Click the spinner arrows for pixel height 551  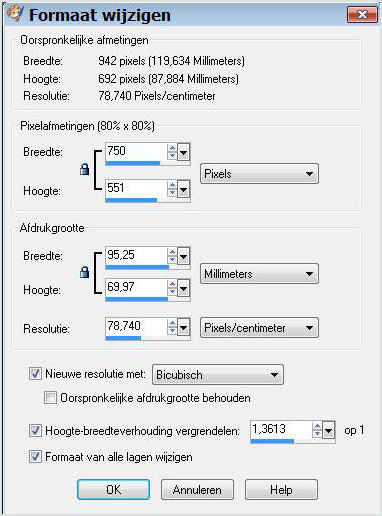(172, 189)
